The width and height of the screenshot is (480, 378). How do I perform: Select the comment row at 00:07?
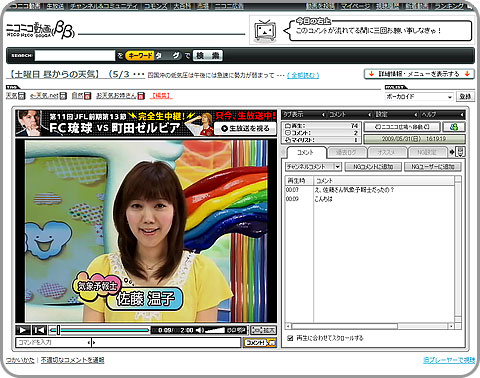(x=370, y=190)
